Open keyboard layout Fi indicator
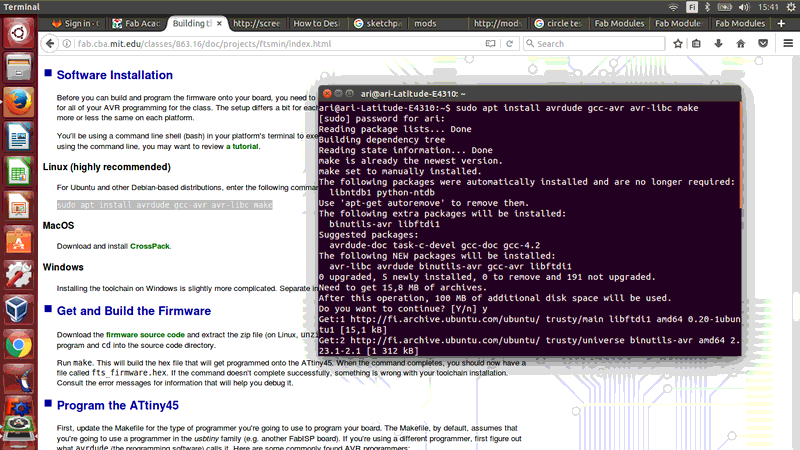Image resolution: width=800 pixels, height=450 pixels. [692, 7]
